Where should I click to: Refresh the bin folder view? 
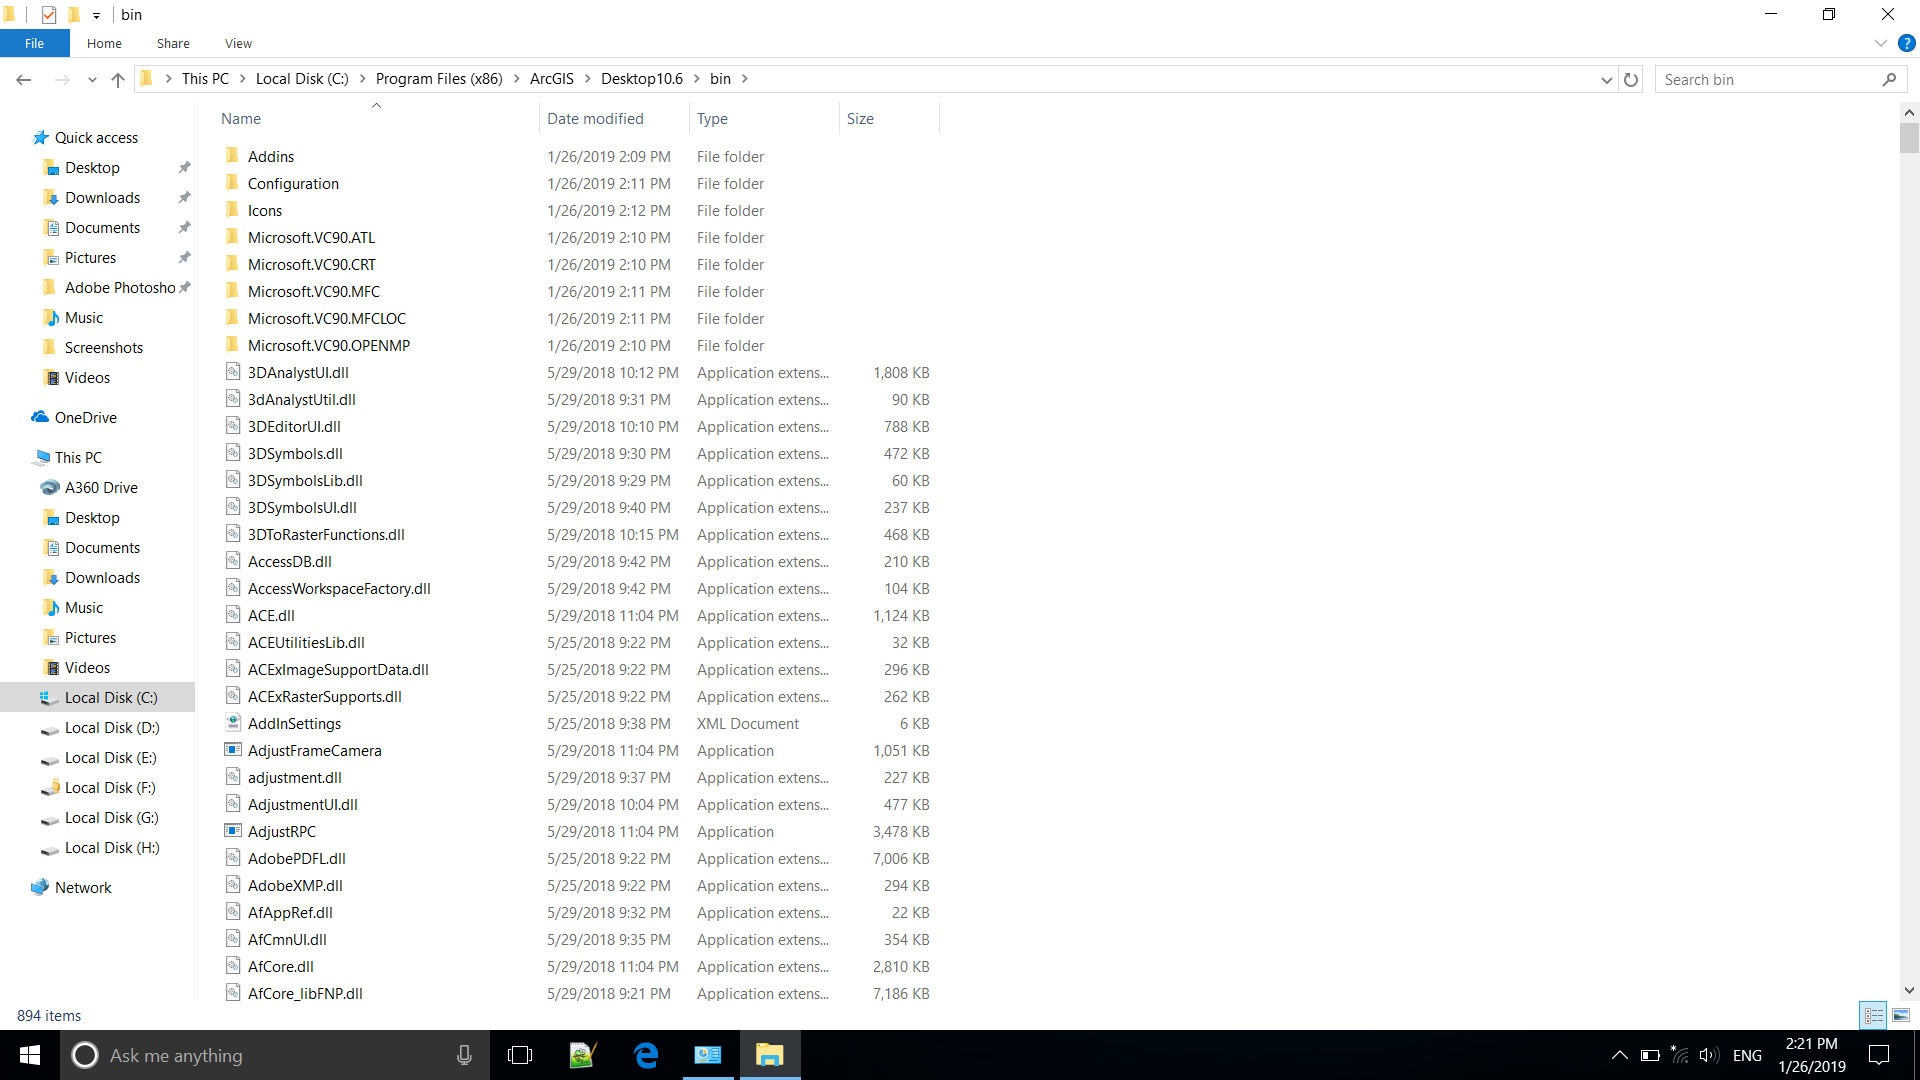1631,80
